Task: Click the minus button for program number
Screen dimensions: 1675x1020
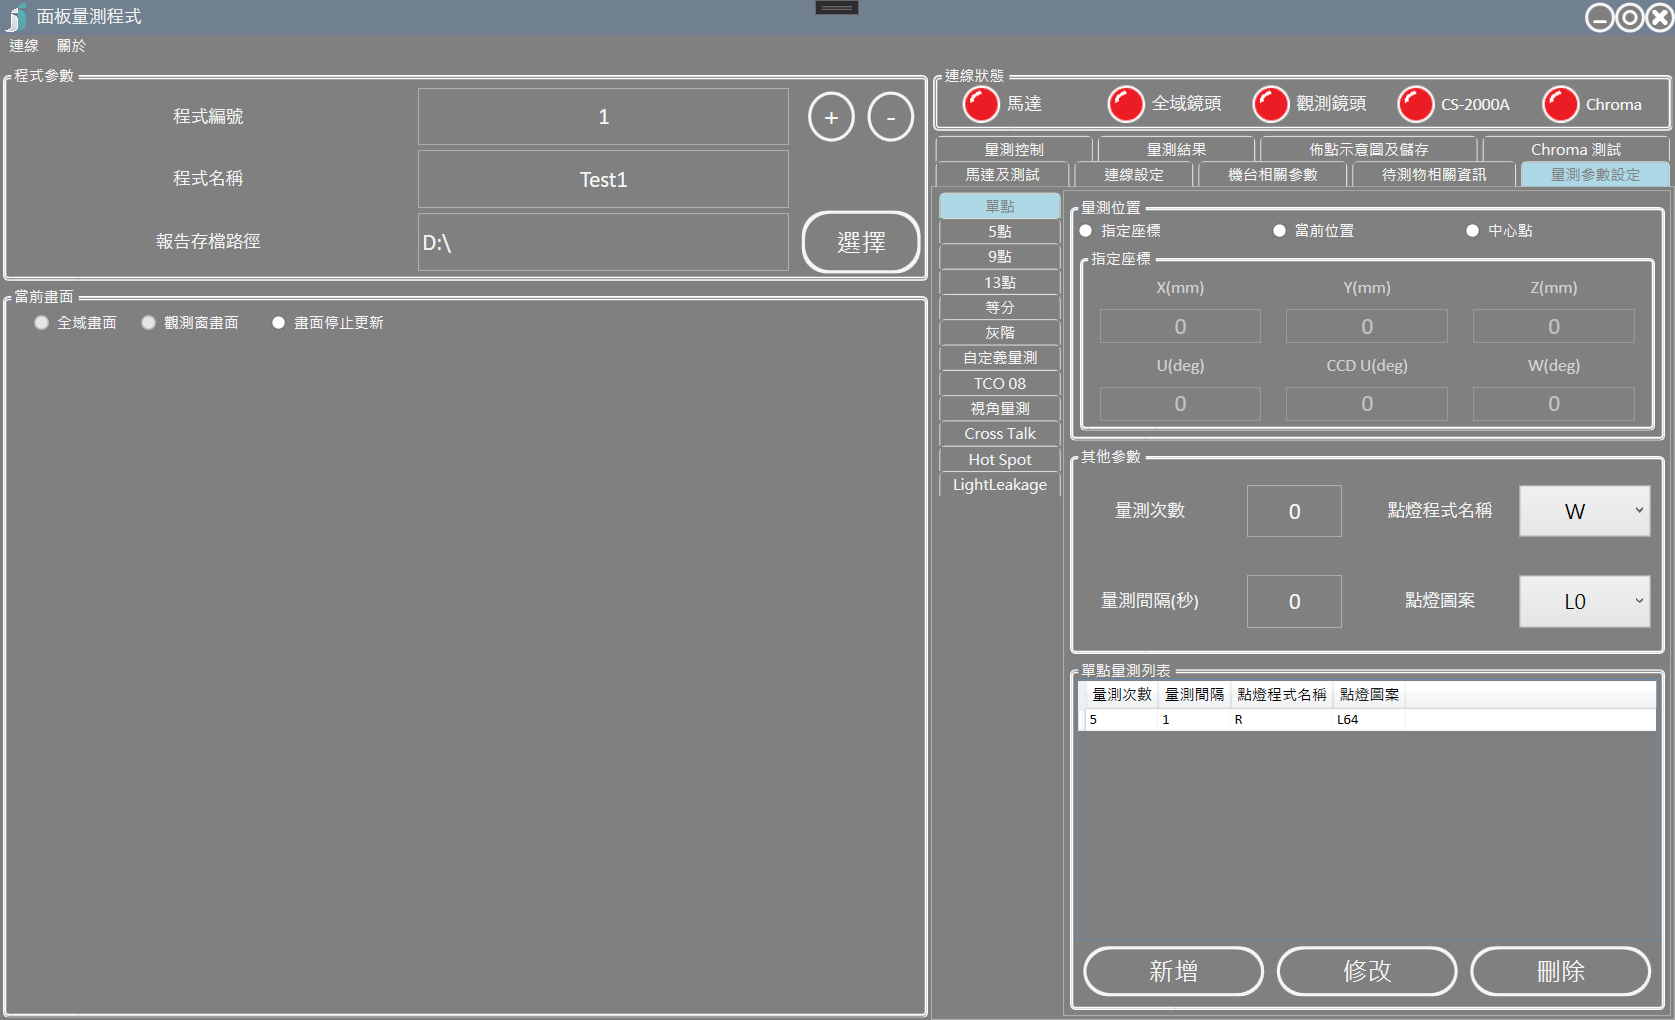Action: [890, 117]
